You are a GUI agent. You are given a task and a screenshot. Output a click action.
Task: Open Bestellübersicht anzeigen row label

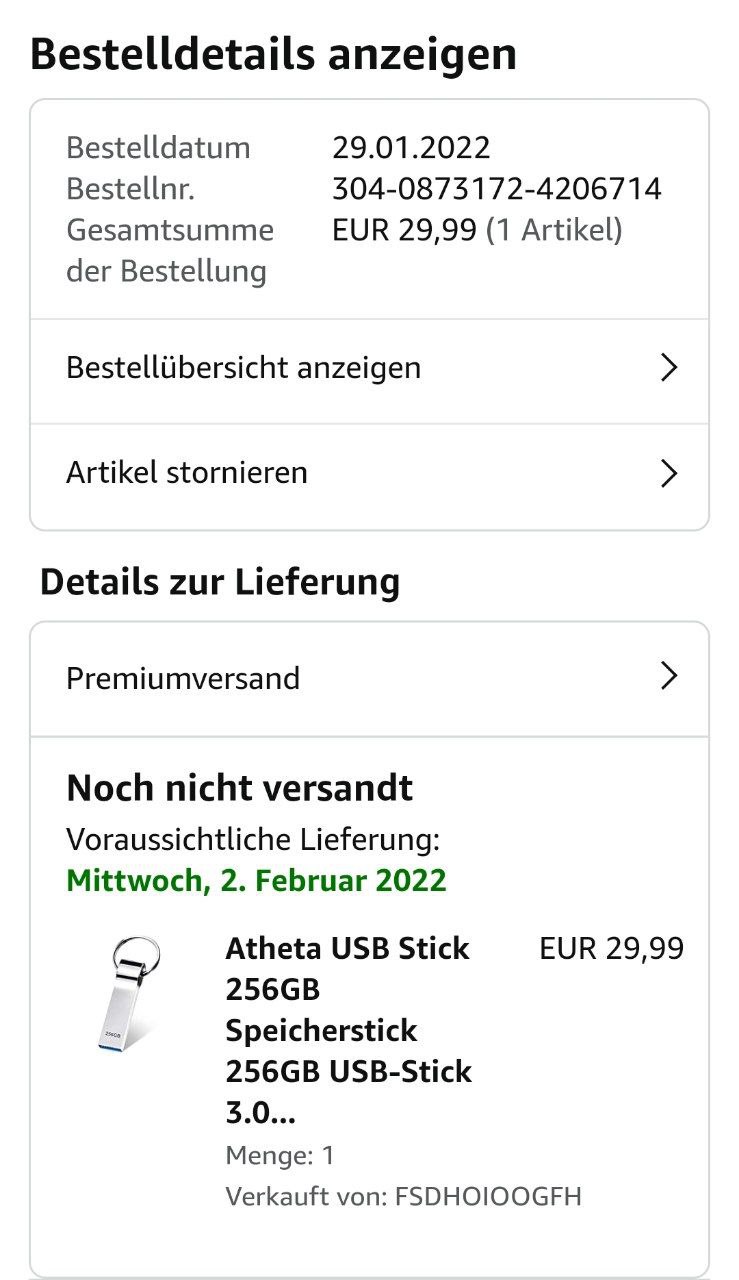[x=243, y=368]
